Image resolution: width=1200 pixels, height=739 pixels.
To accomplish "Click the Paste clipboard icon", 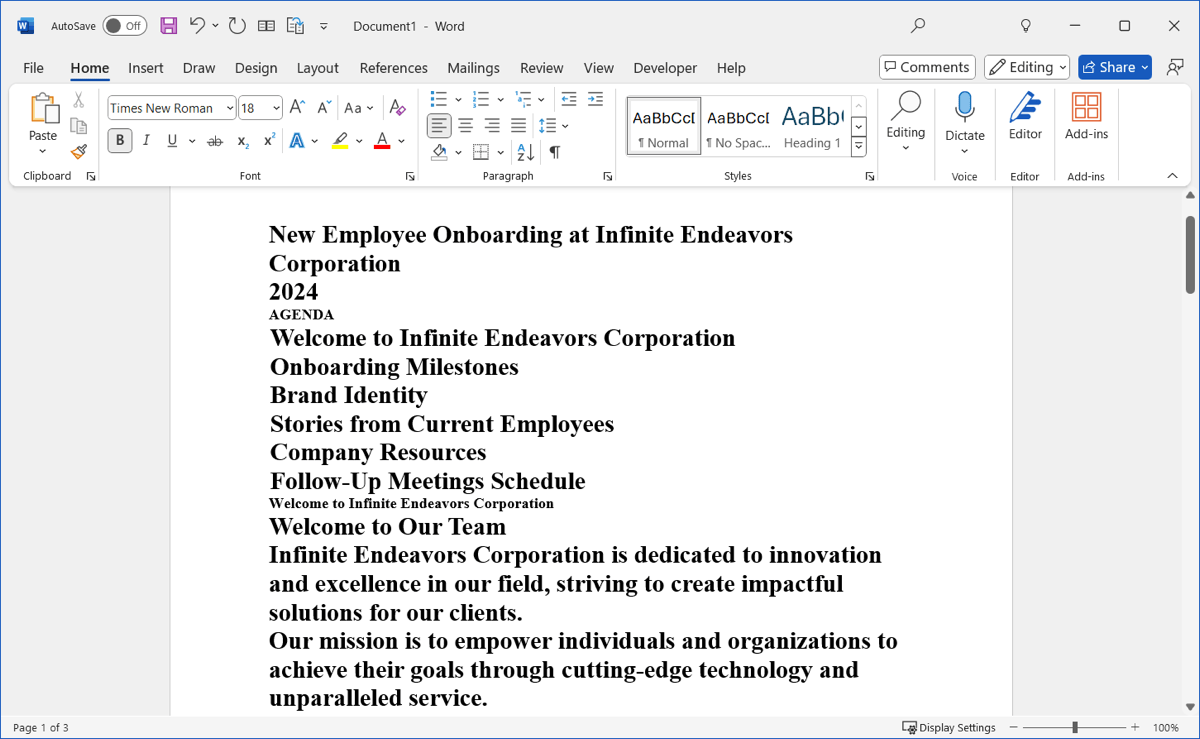I will coord(43,110).
